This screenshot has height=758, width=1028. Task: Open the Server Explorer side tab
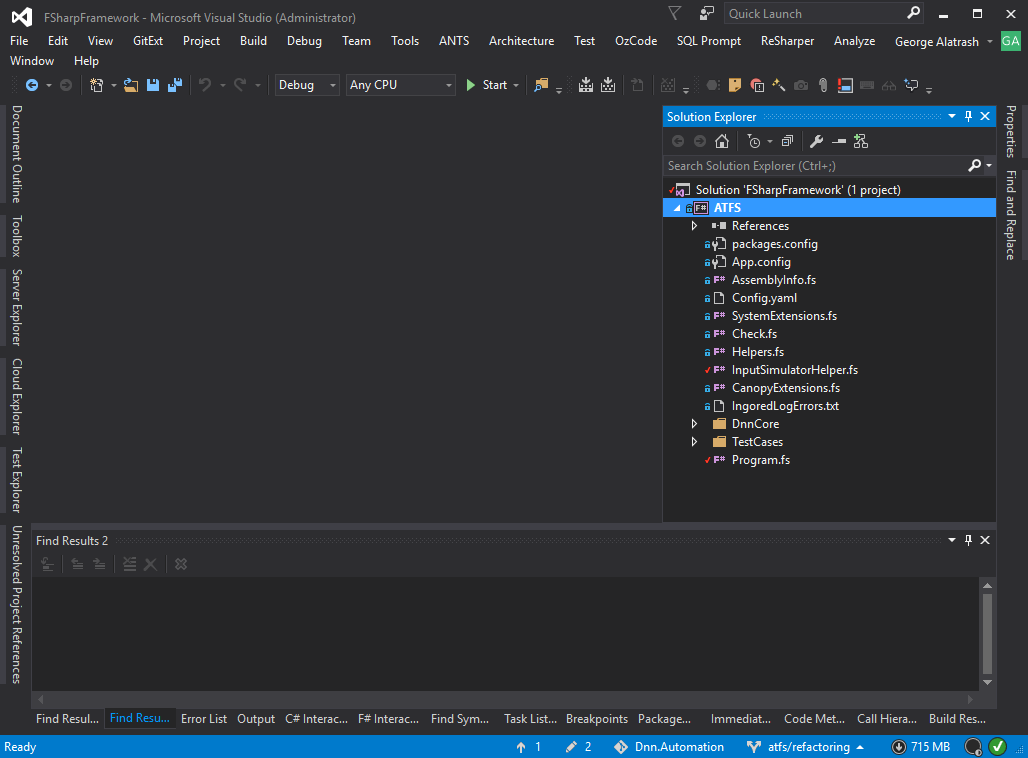(x=17, y=308)
